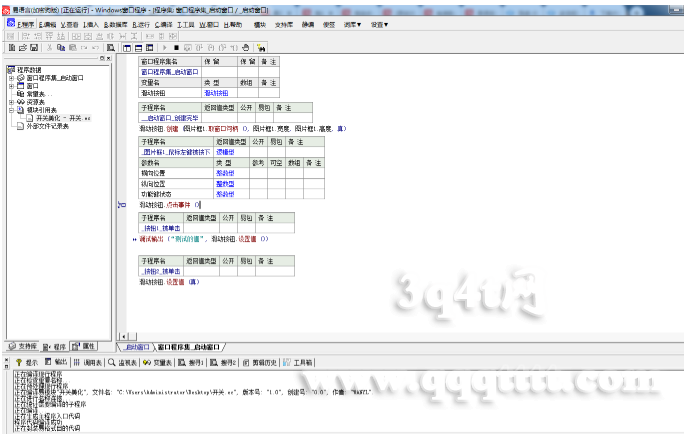Open the 设置 dropdown in the menu bar
The image size is (684, 434).
[379, 25]
